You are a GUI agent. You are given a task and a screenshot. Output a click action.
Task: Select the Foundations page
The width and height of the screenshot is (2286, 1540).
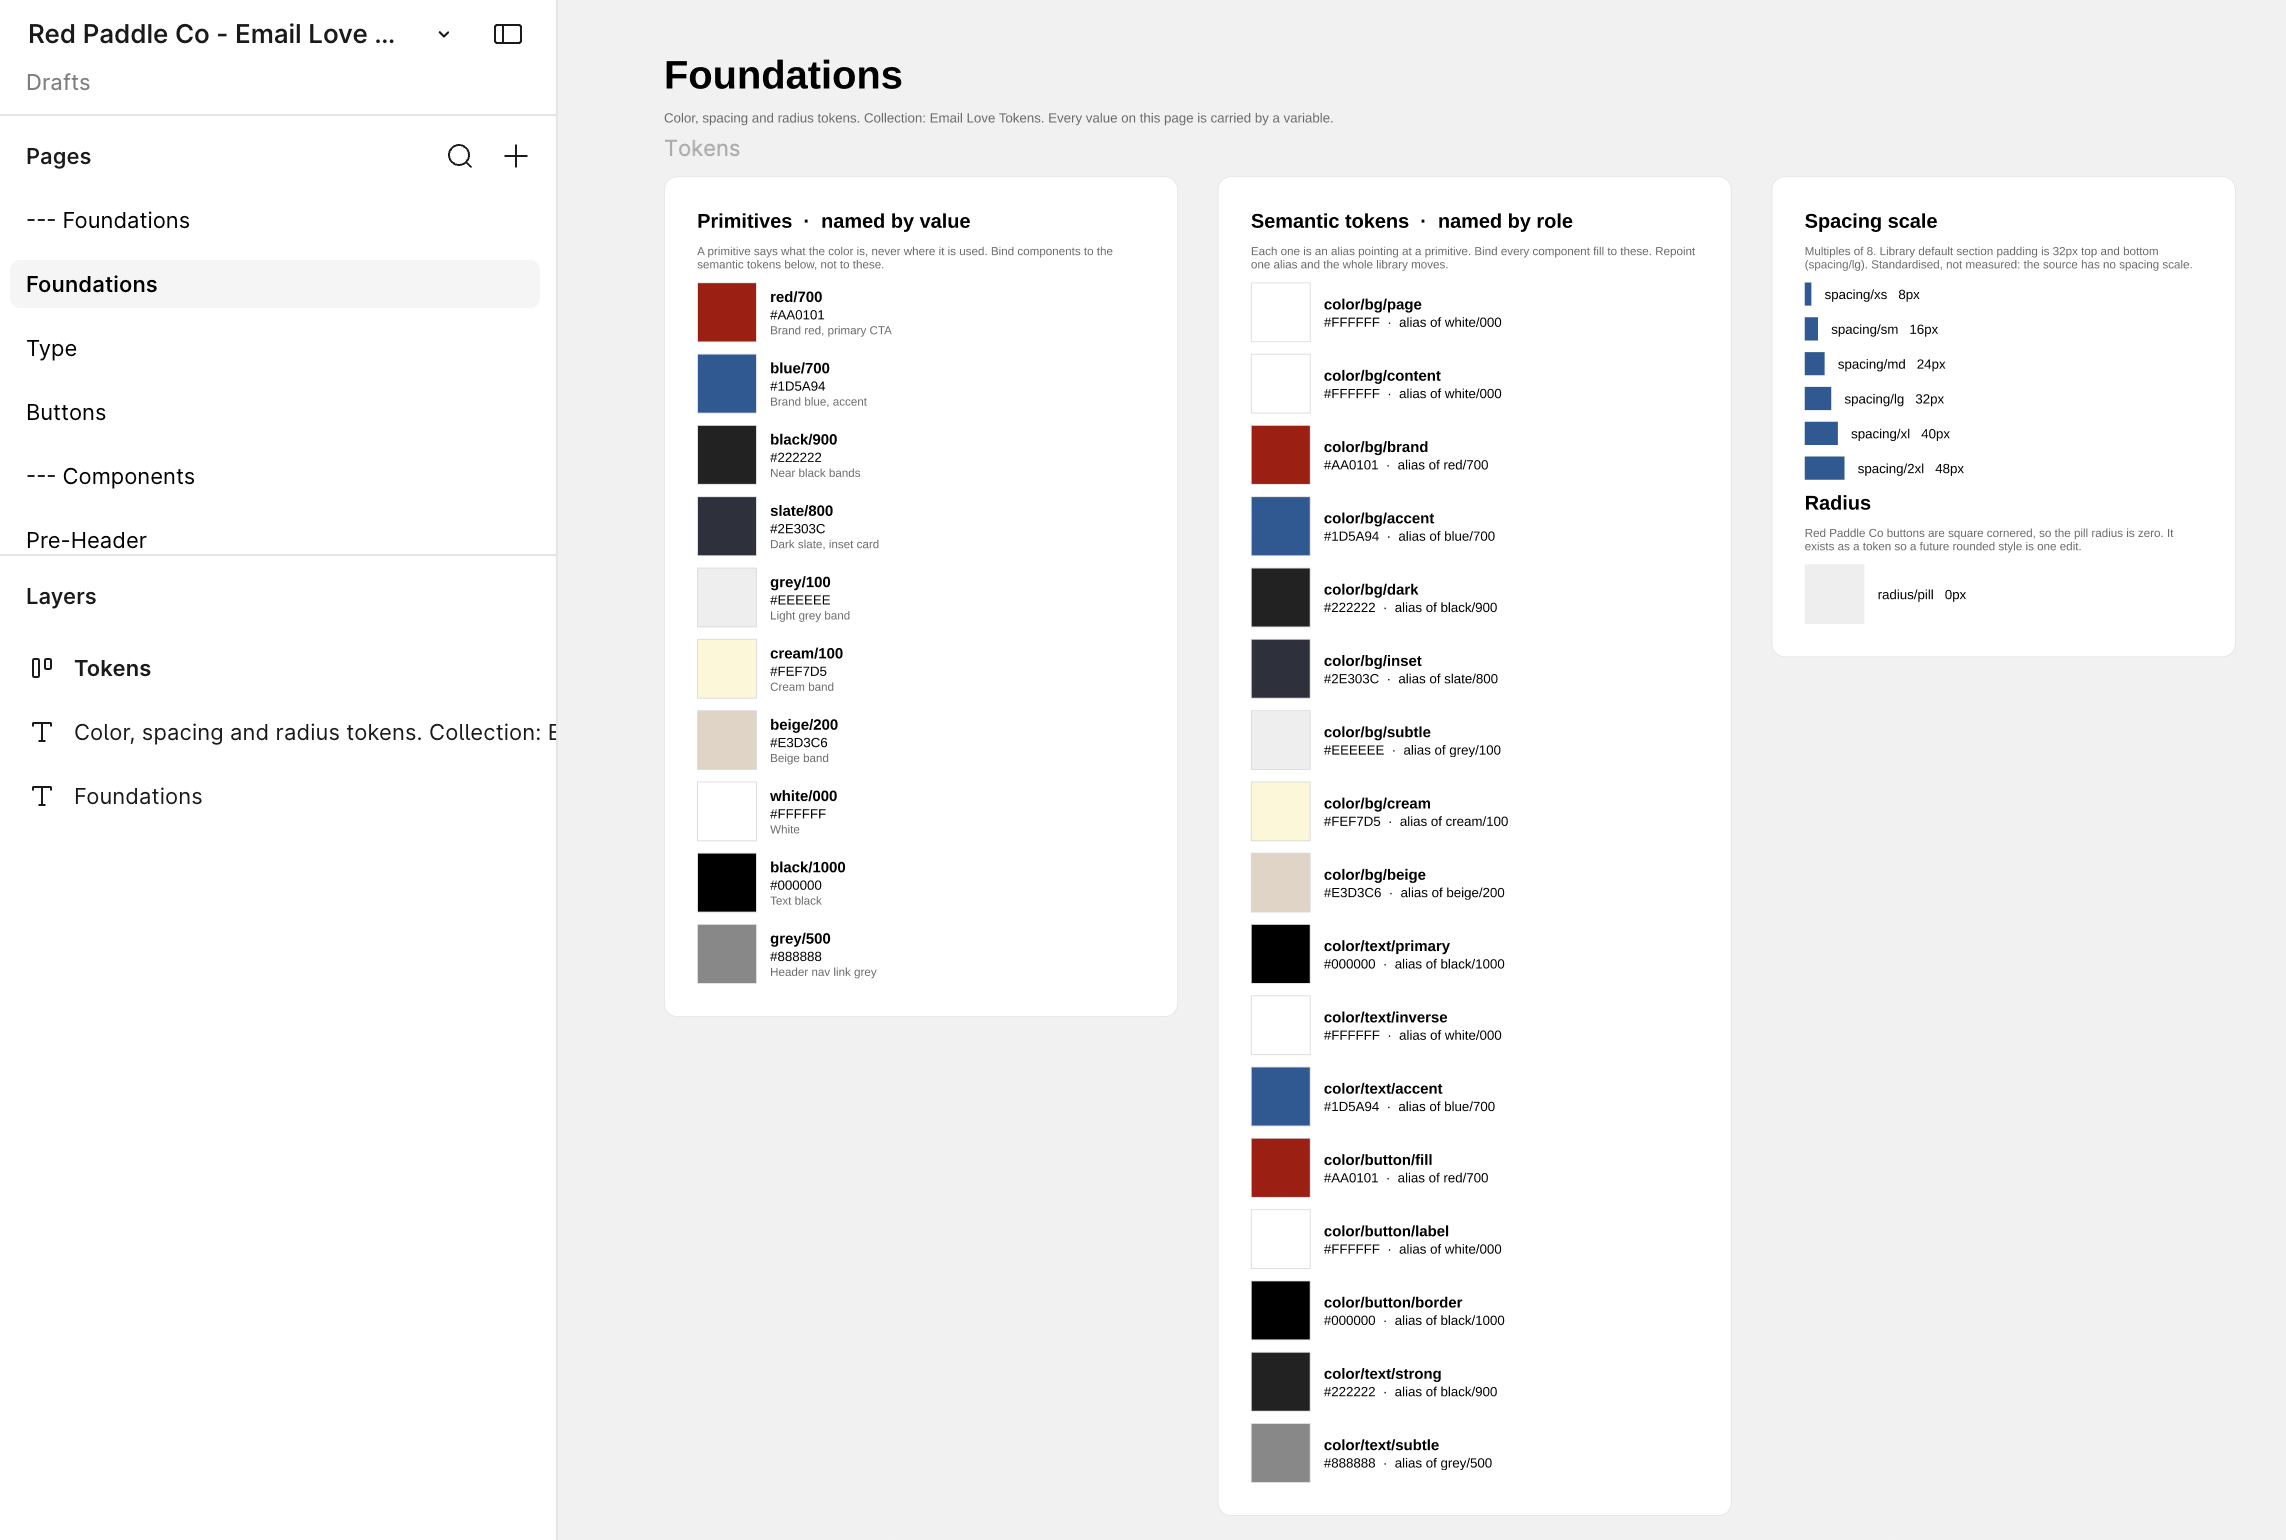[x=275, y=284]
